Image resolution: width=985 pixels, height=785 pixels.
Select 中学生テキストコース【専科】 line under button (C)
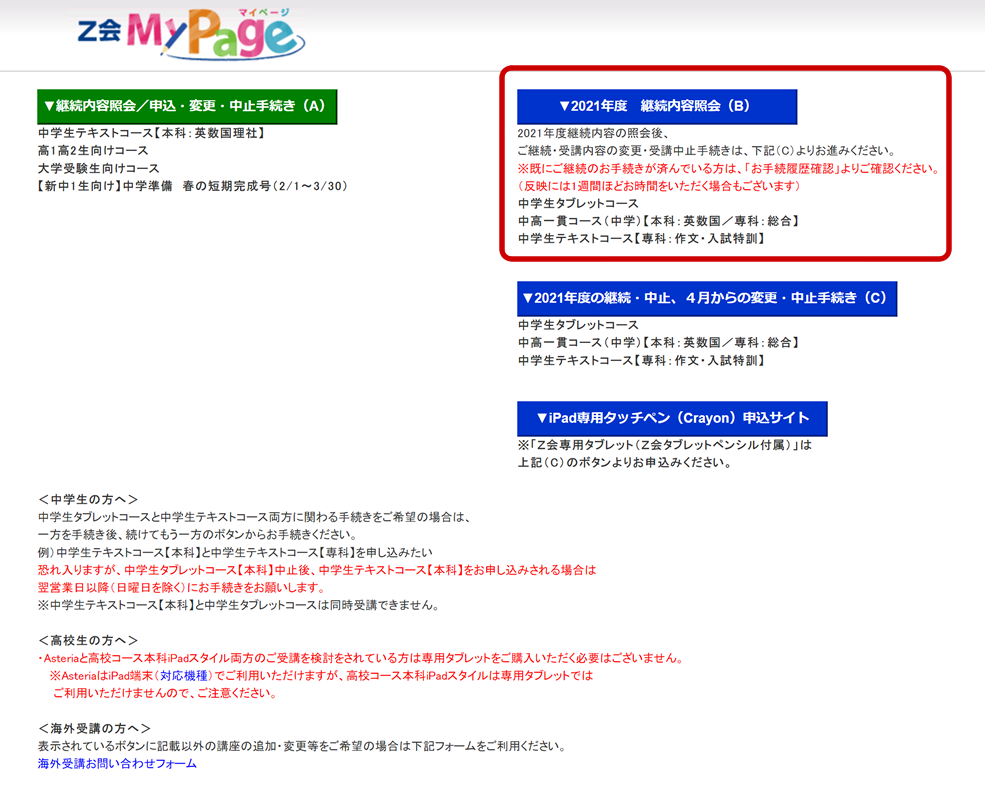click(x=641, y=360)
